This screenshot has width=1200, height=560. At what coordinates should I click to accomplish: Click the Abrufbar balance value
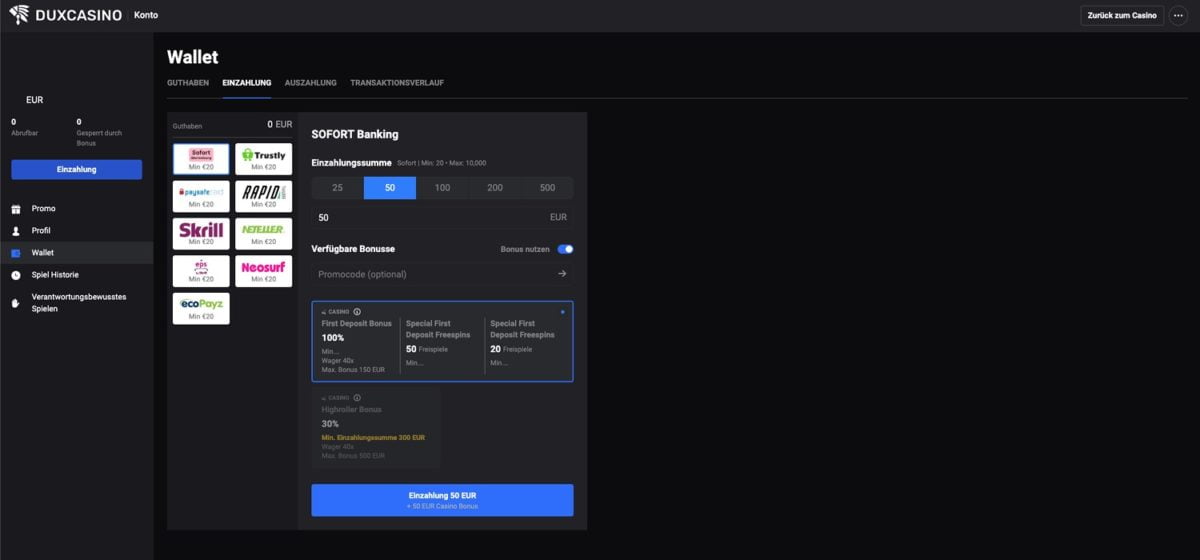coord(14,121)
